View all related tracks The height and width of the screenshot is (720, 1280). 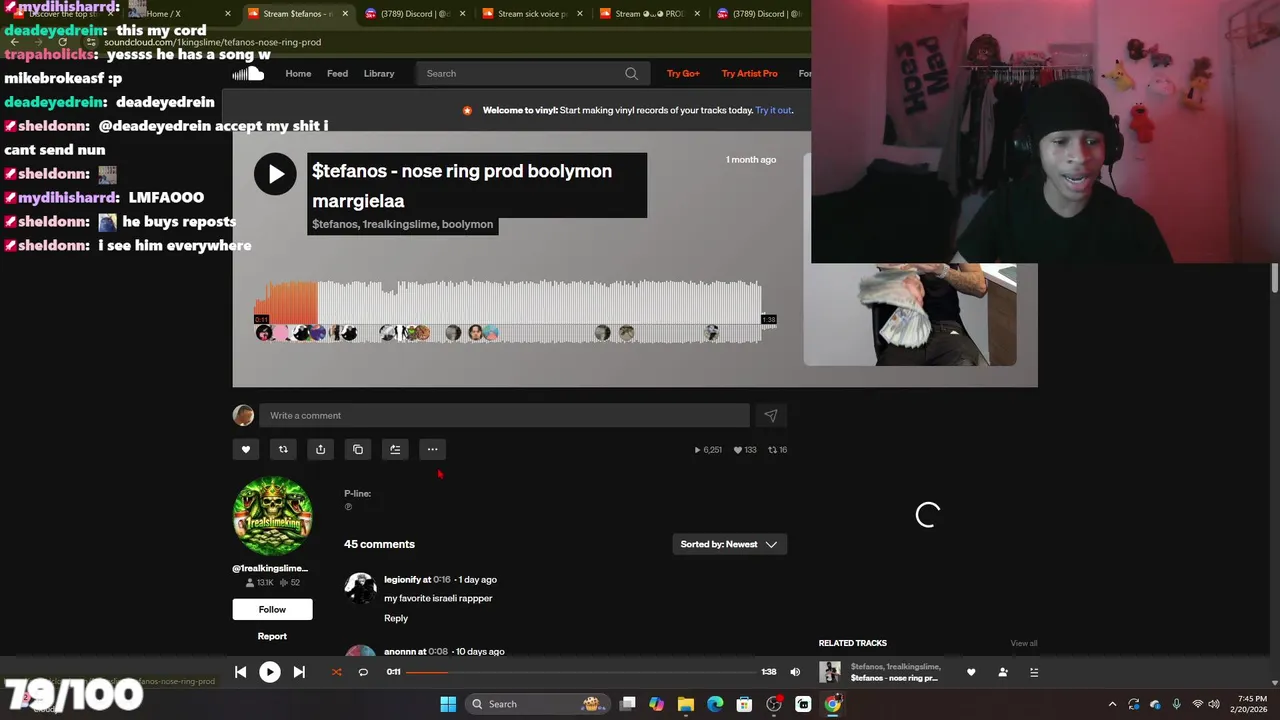coord(1024,643)
